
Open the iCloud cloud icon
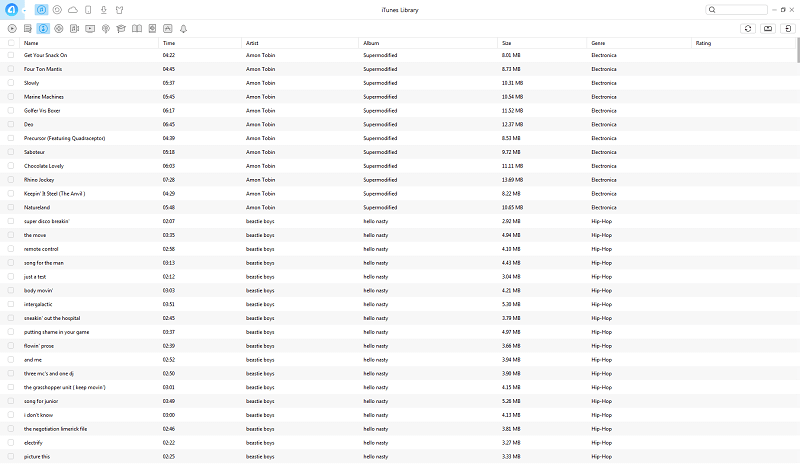[x=73, y=10]
